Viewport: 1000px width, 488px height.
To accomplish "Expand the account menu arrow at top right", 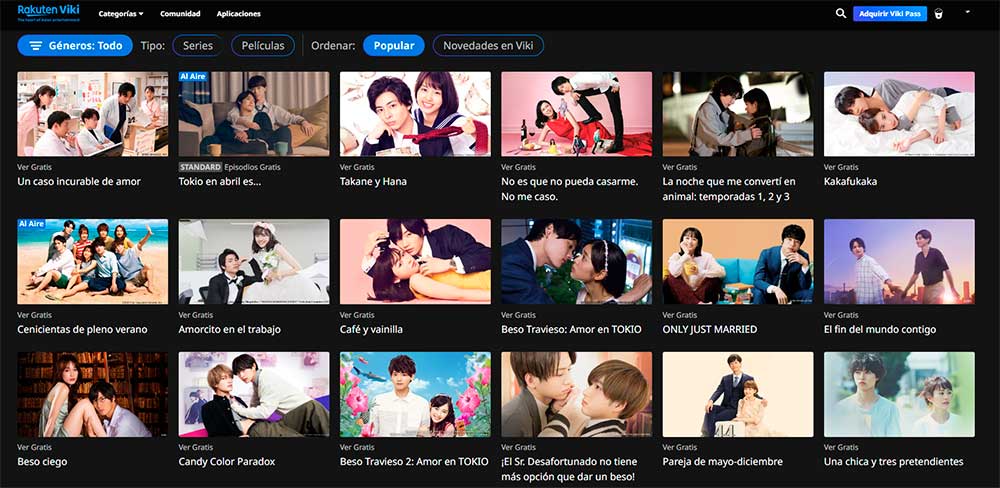I will click(x=968, y=11).
